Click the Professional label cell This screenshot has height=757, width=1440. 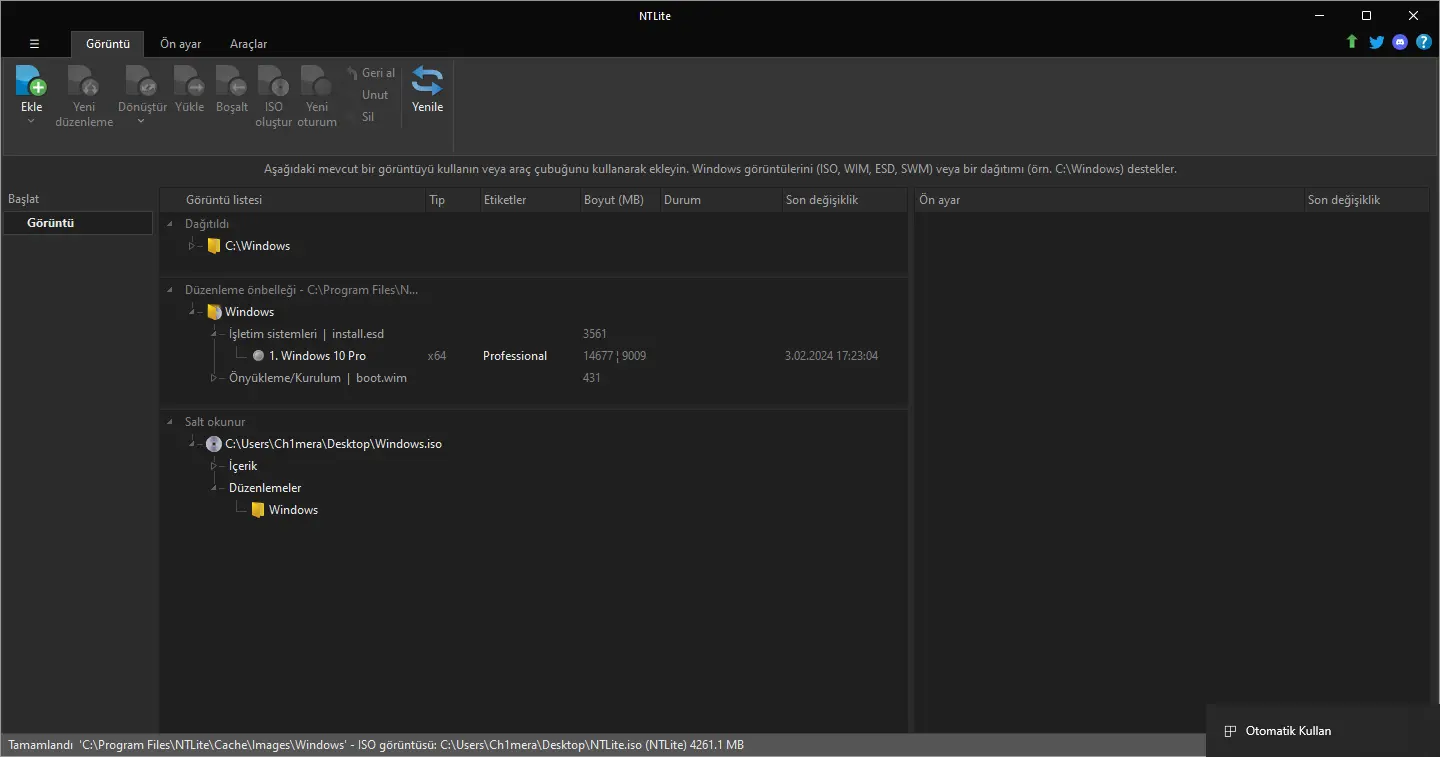tap(515, 356)
